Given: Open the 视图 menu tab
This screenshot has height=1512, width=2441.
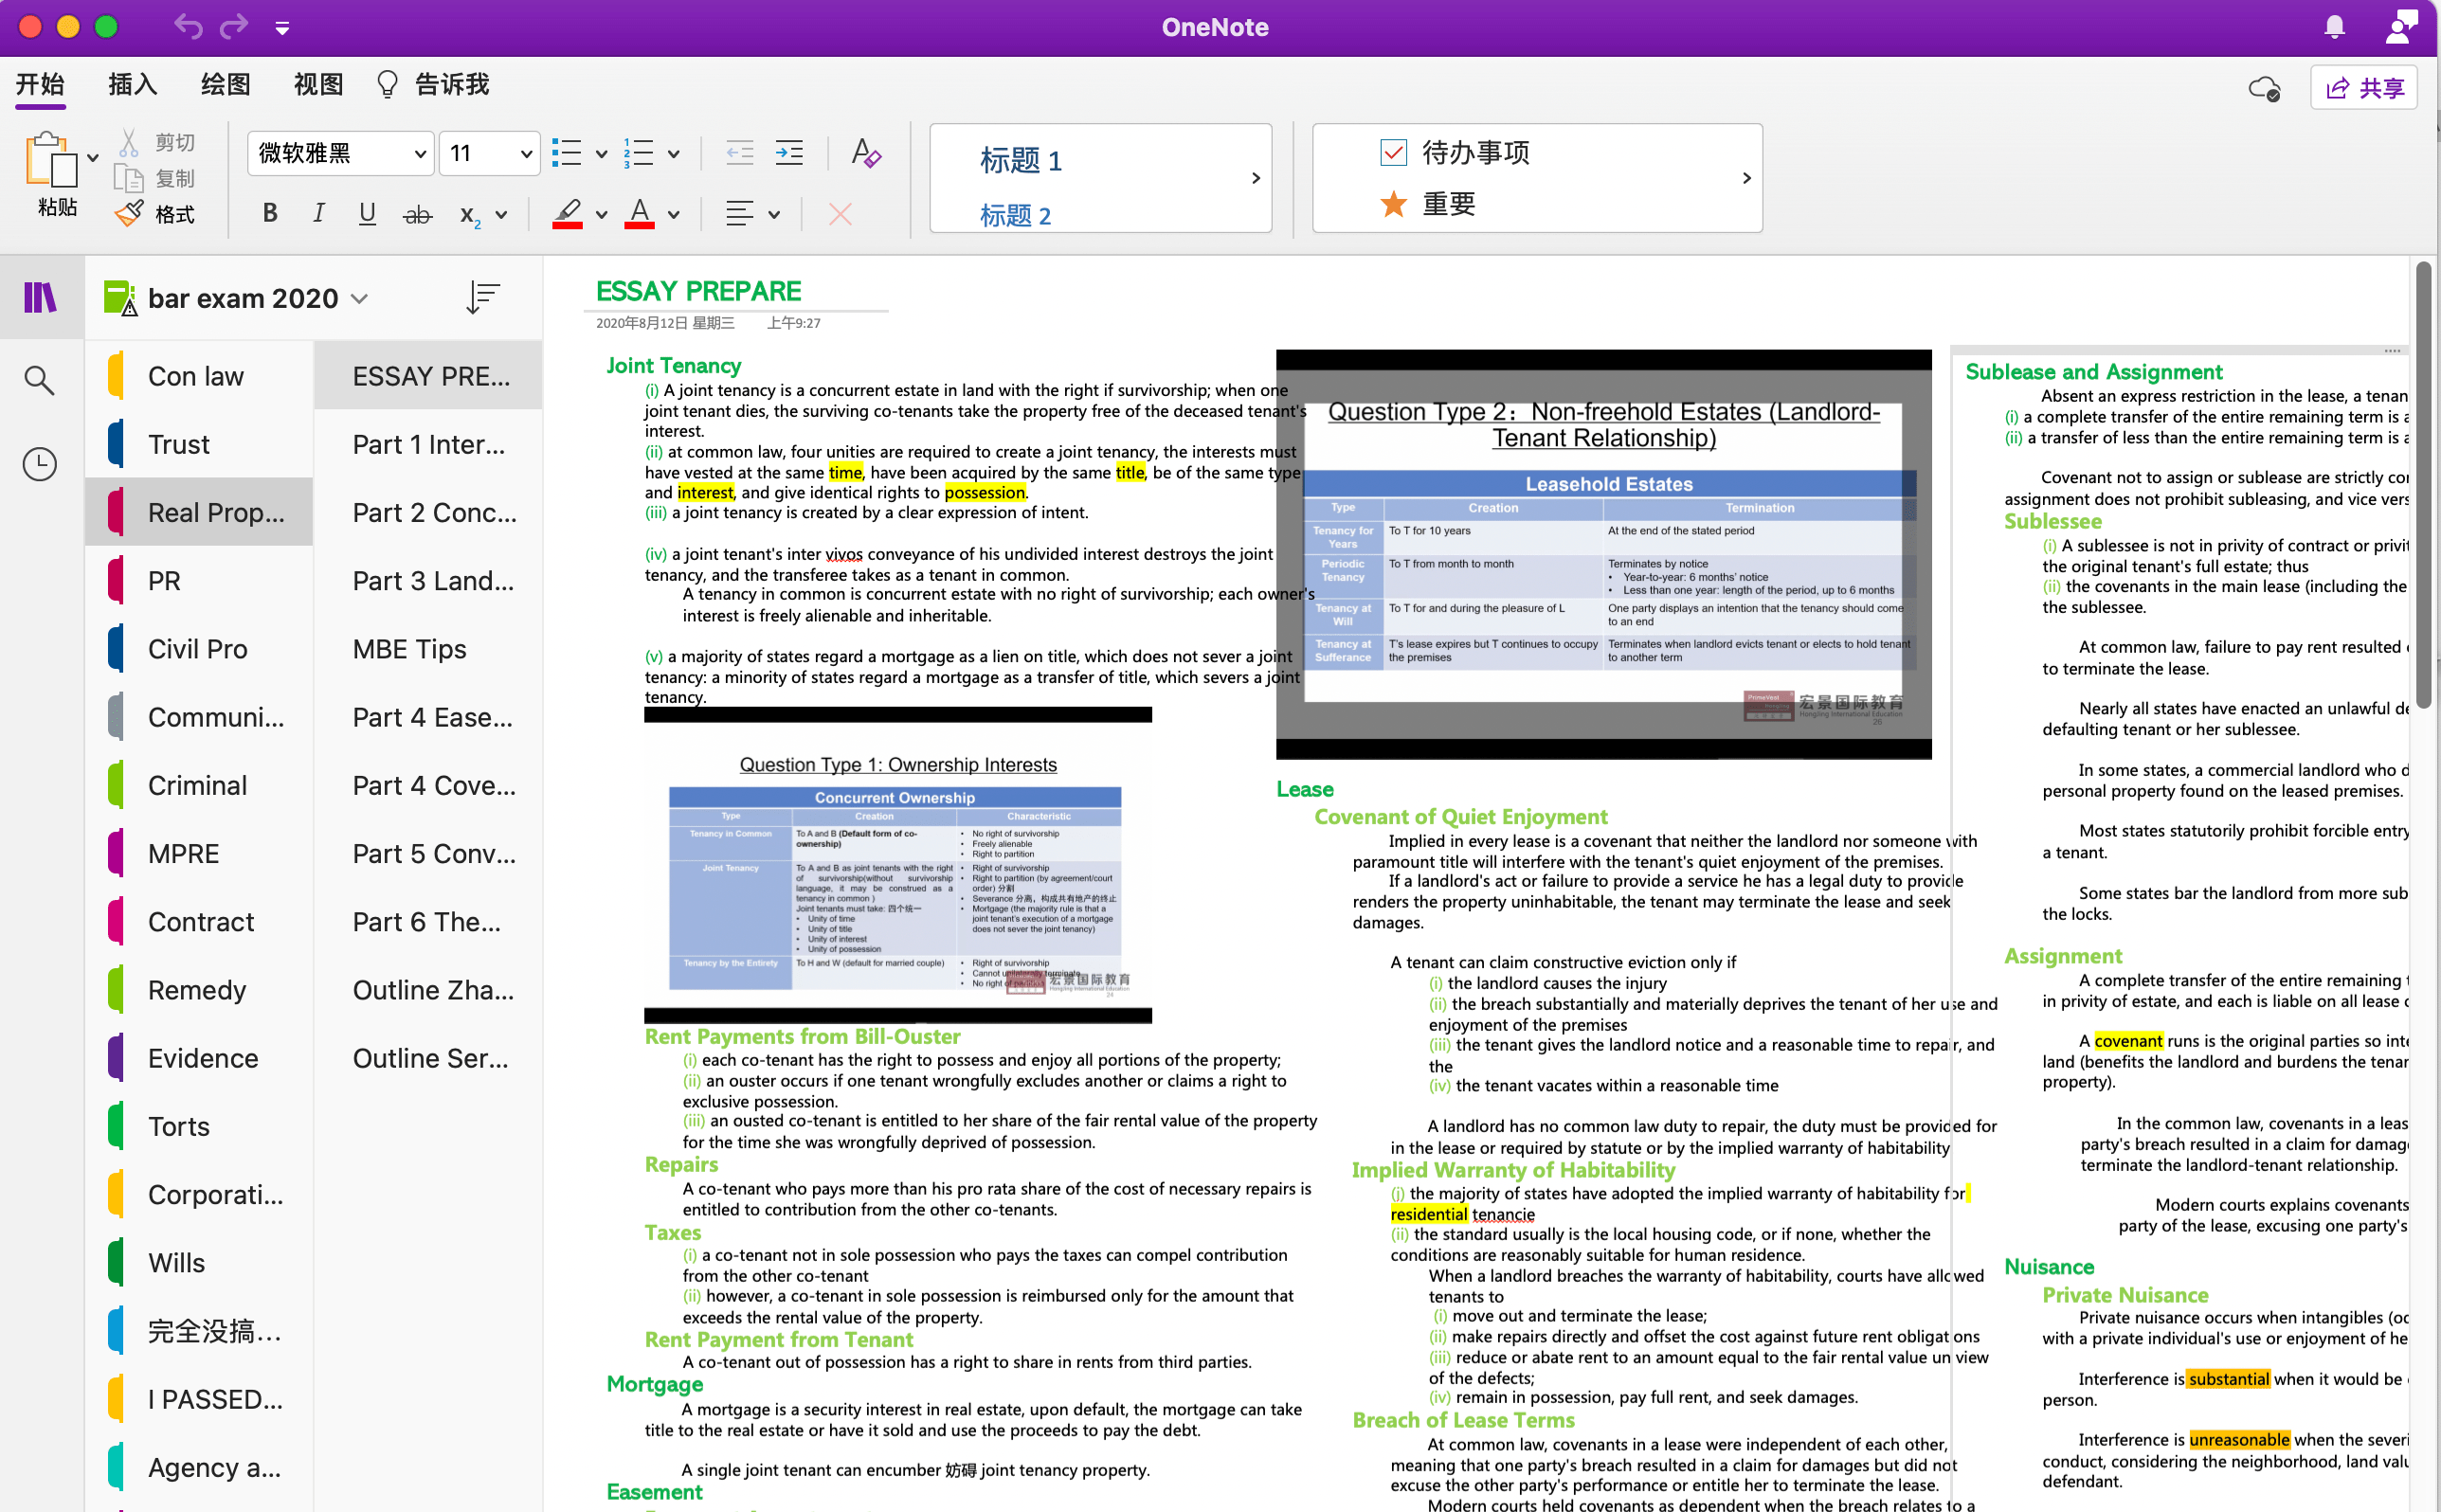Looking at the screenshot, I should (324, 82).
